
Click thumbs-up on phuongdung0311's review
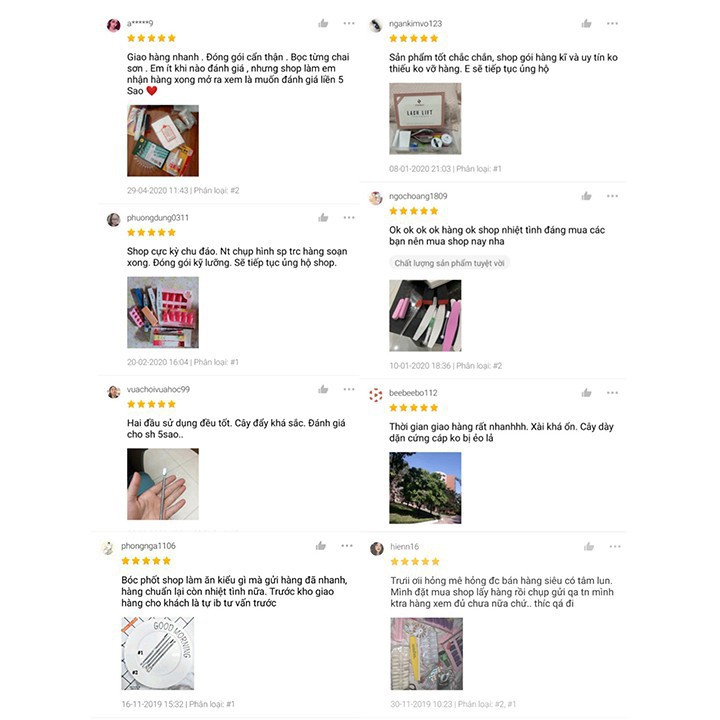(x=323, y=217)
